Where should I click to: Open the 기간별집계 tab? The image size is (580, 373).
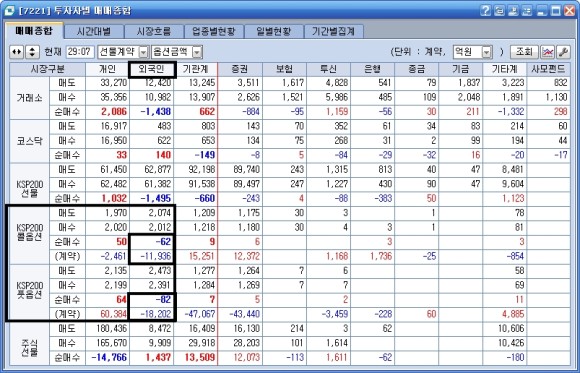333,31
